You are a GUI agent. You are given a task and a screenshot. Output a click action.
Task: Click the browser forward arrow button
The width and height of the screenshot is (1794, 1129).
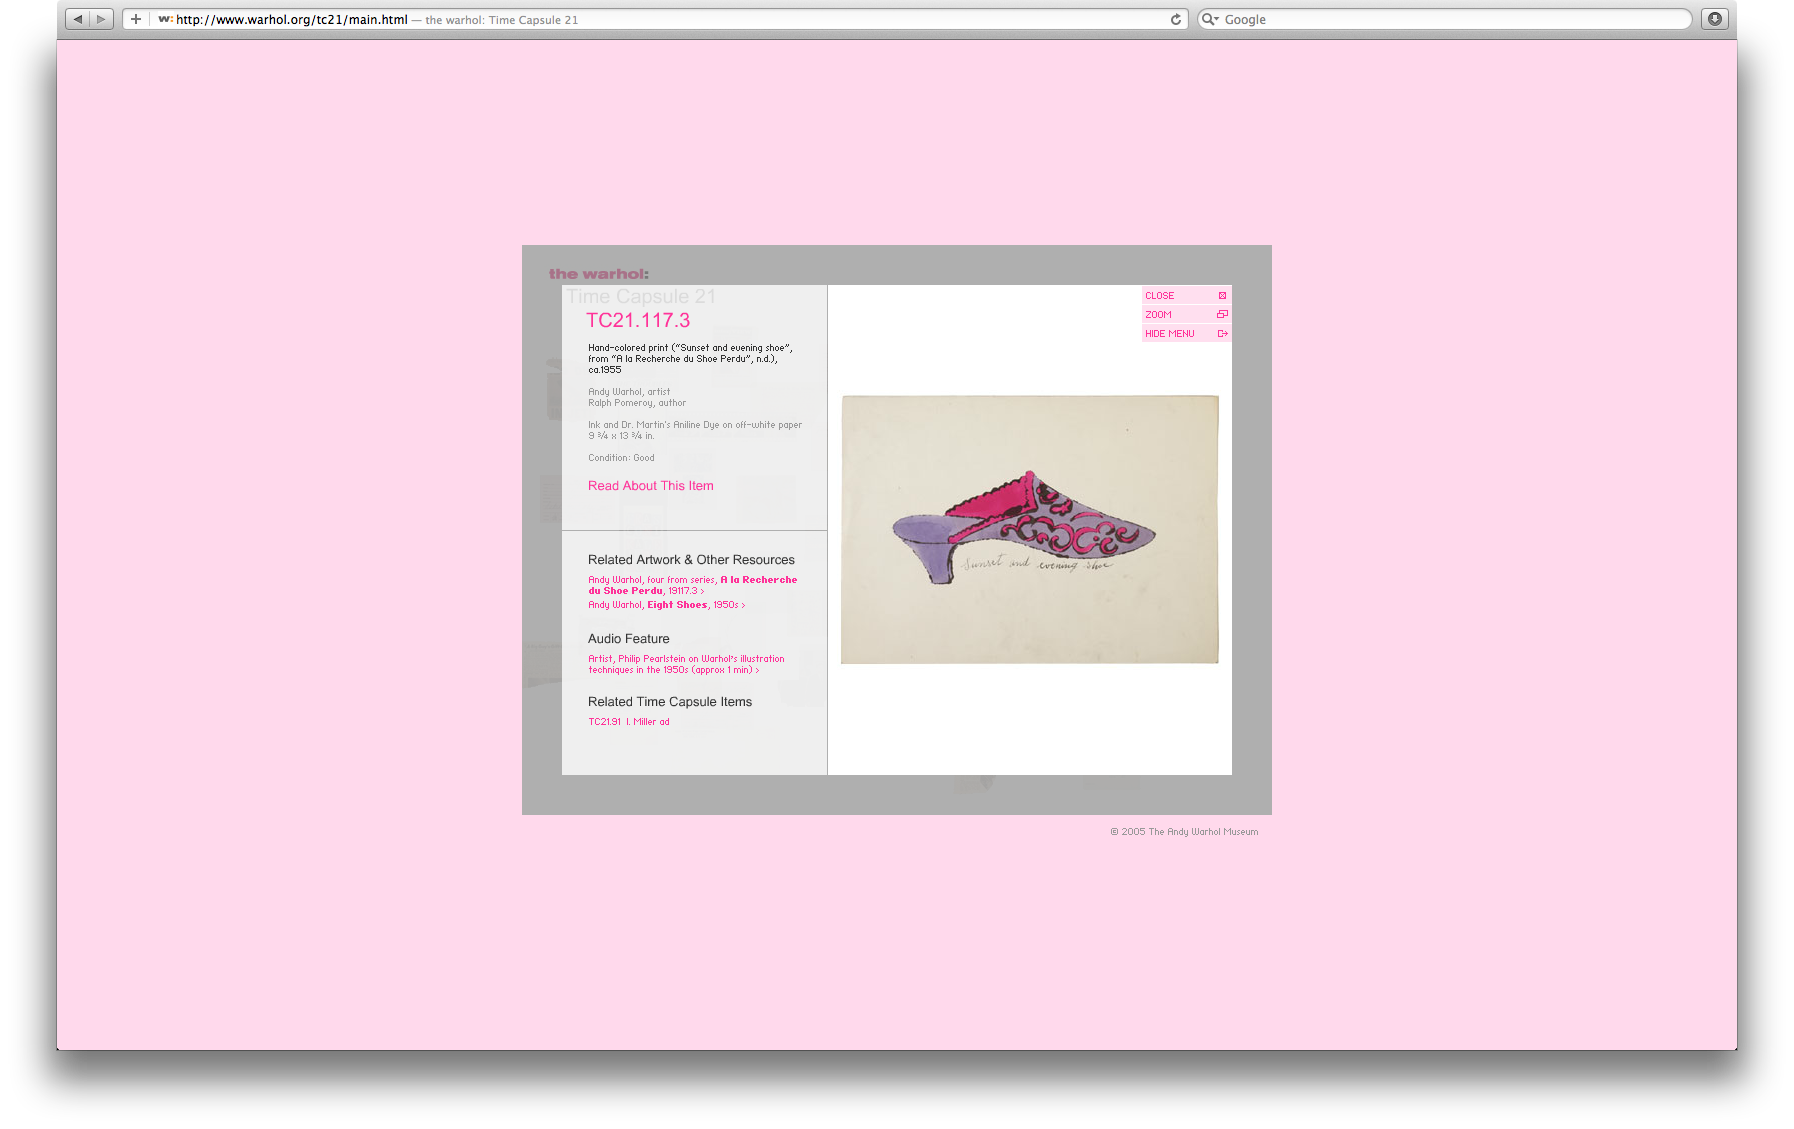pos(101,19)
